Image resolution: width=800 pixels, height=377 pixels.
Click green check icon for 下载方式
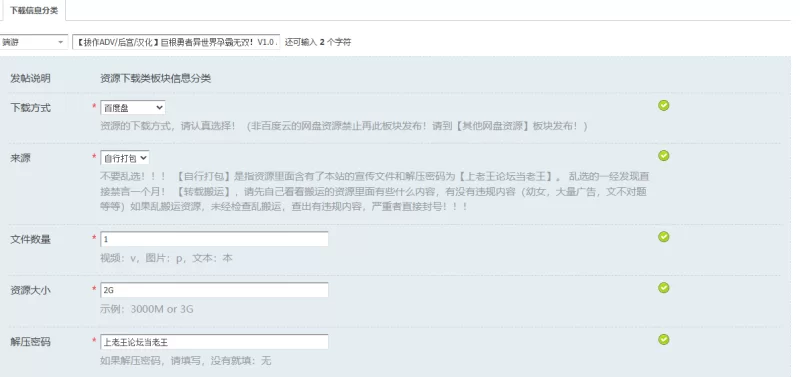[x=663, y=106]
